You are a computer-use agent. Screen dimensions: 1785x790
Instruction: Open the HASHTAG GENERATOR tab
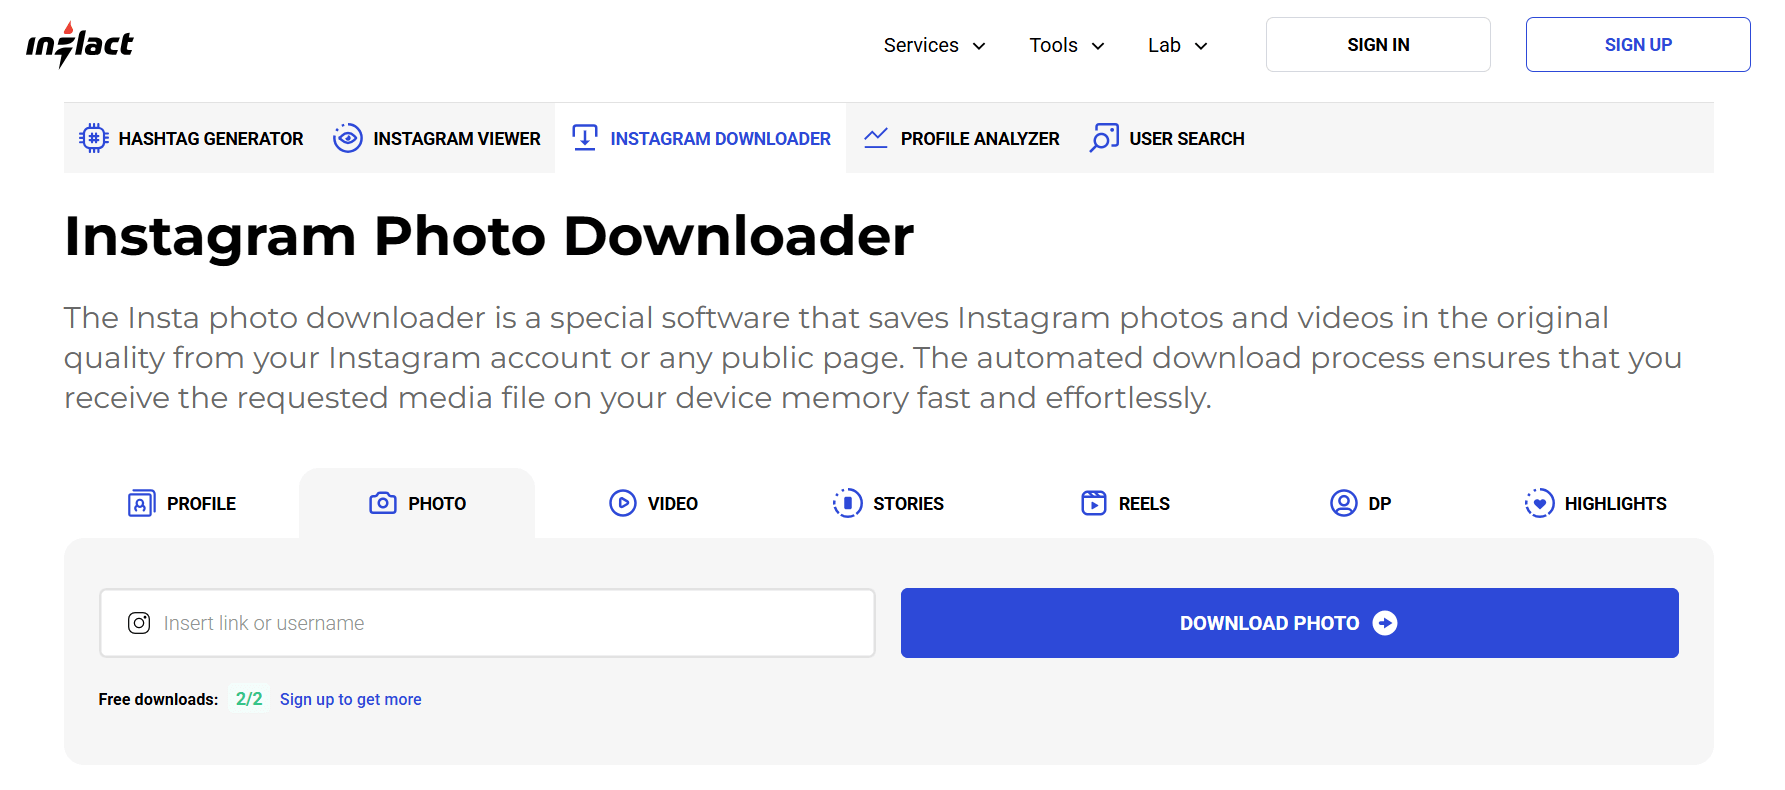click(x=191, y=138)
